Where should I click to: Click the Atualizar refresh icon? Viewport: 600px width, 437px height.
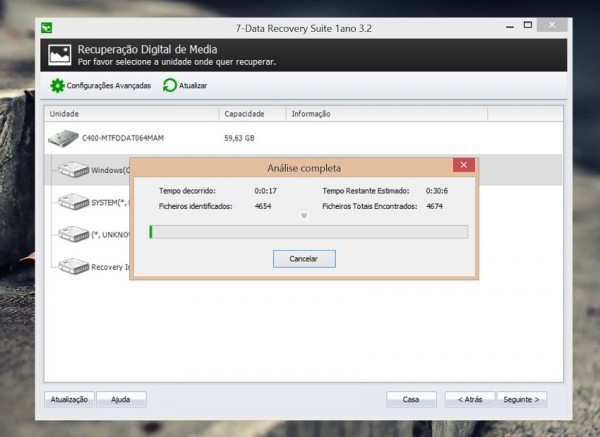pyautogui.click(x=170, y=85)
